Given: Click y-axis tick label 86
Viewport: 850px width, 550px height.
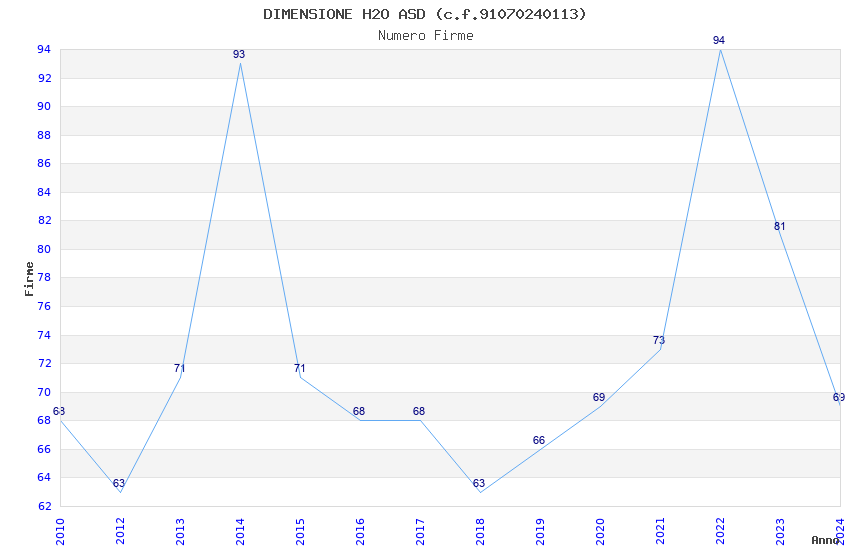Looking at the screenshot, I should (44, 163).
